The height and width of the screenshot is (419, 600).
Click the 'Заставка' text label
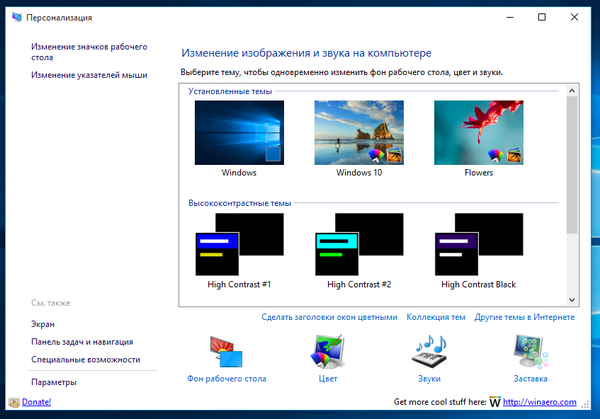pyautogui.click(x=530, y=379)
